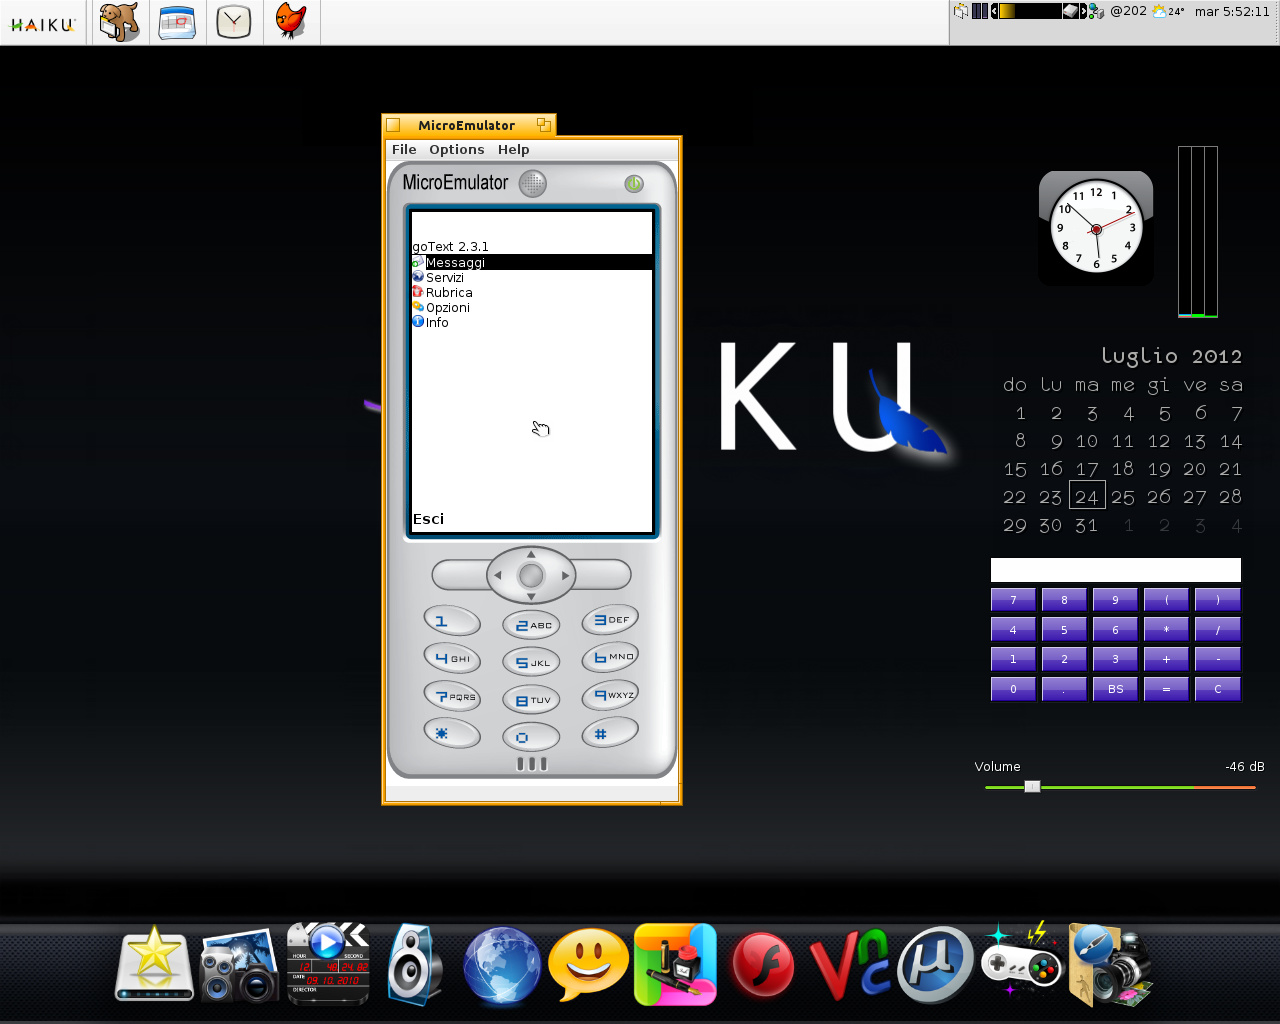
Task: Click phone key 0
Action: click(x=531, y=737)
